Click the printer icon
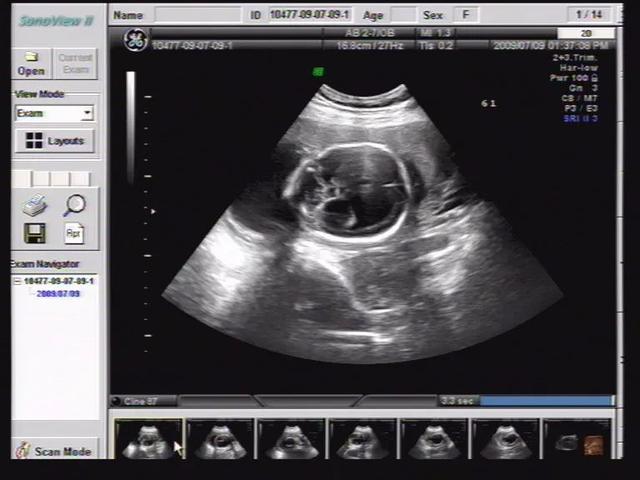Viewport: 640px width, 480px height. coord(35,206)
